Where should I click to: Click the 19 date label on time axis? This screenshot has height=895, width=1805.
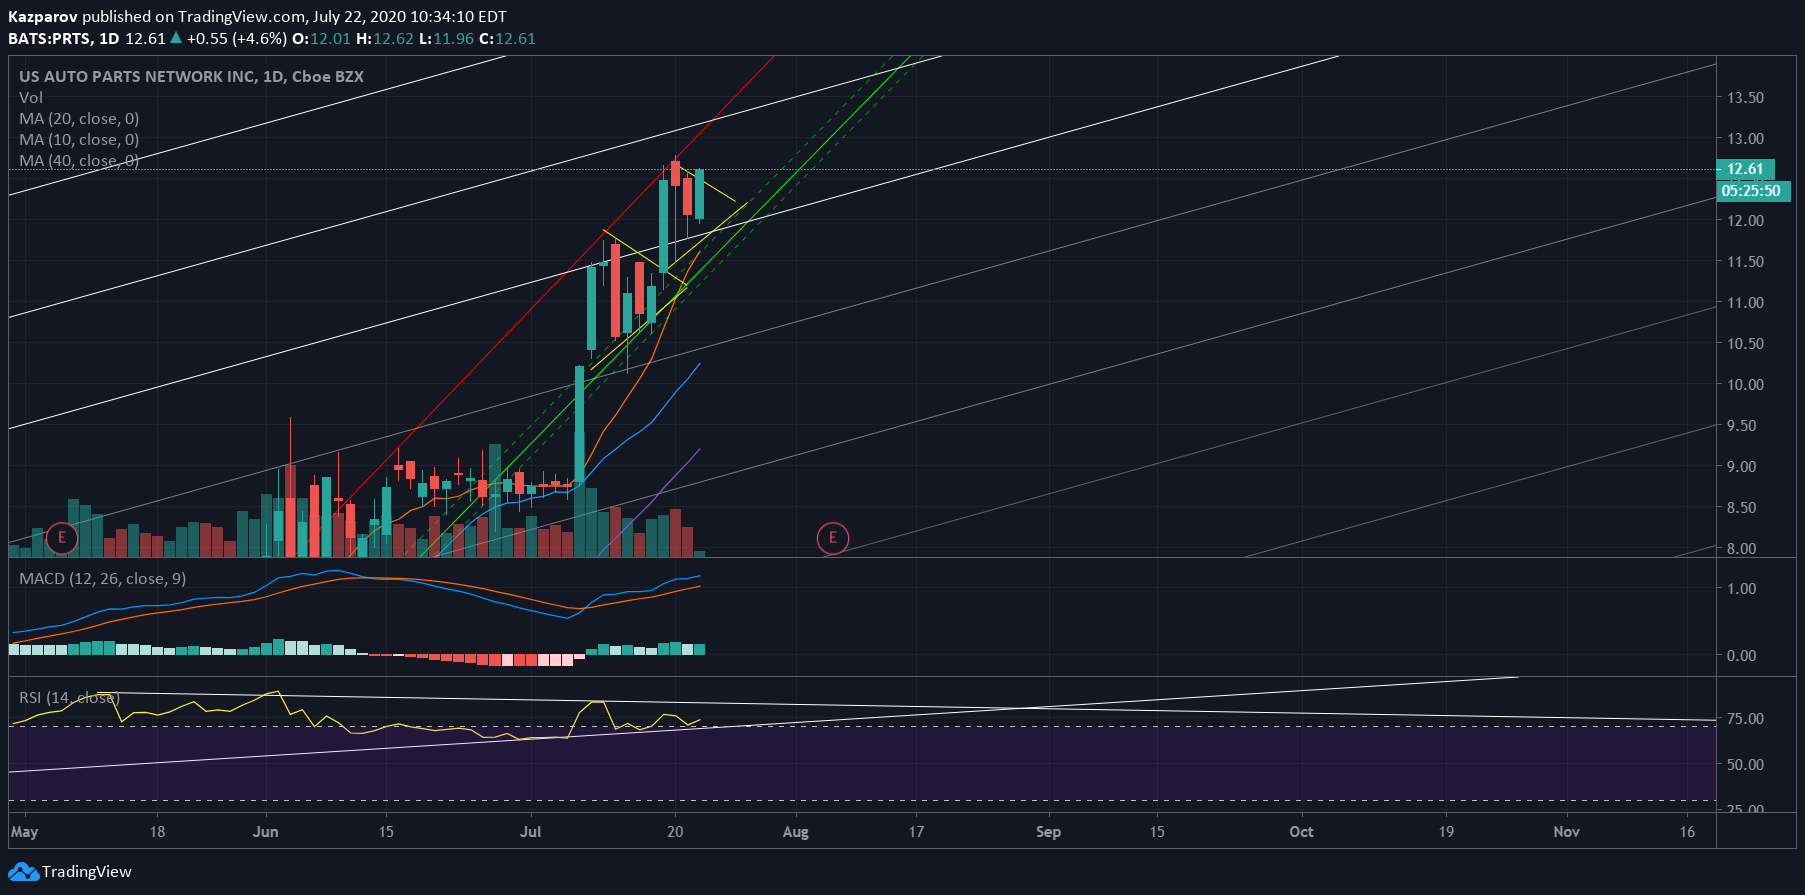(x=1446, y=832)
